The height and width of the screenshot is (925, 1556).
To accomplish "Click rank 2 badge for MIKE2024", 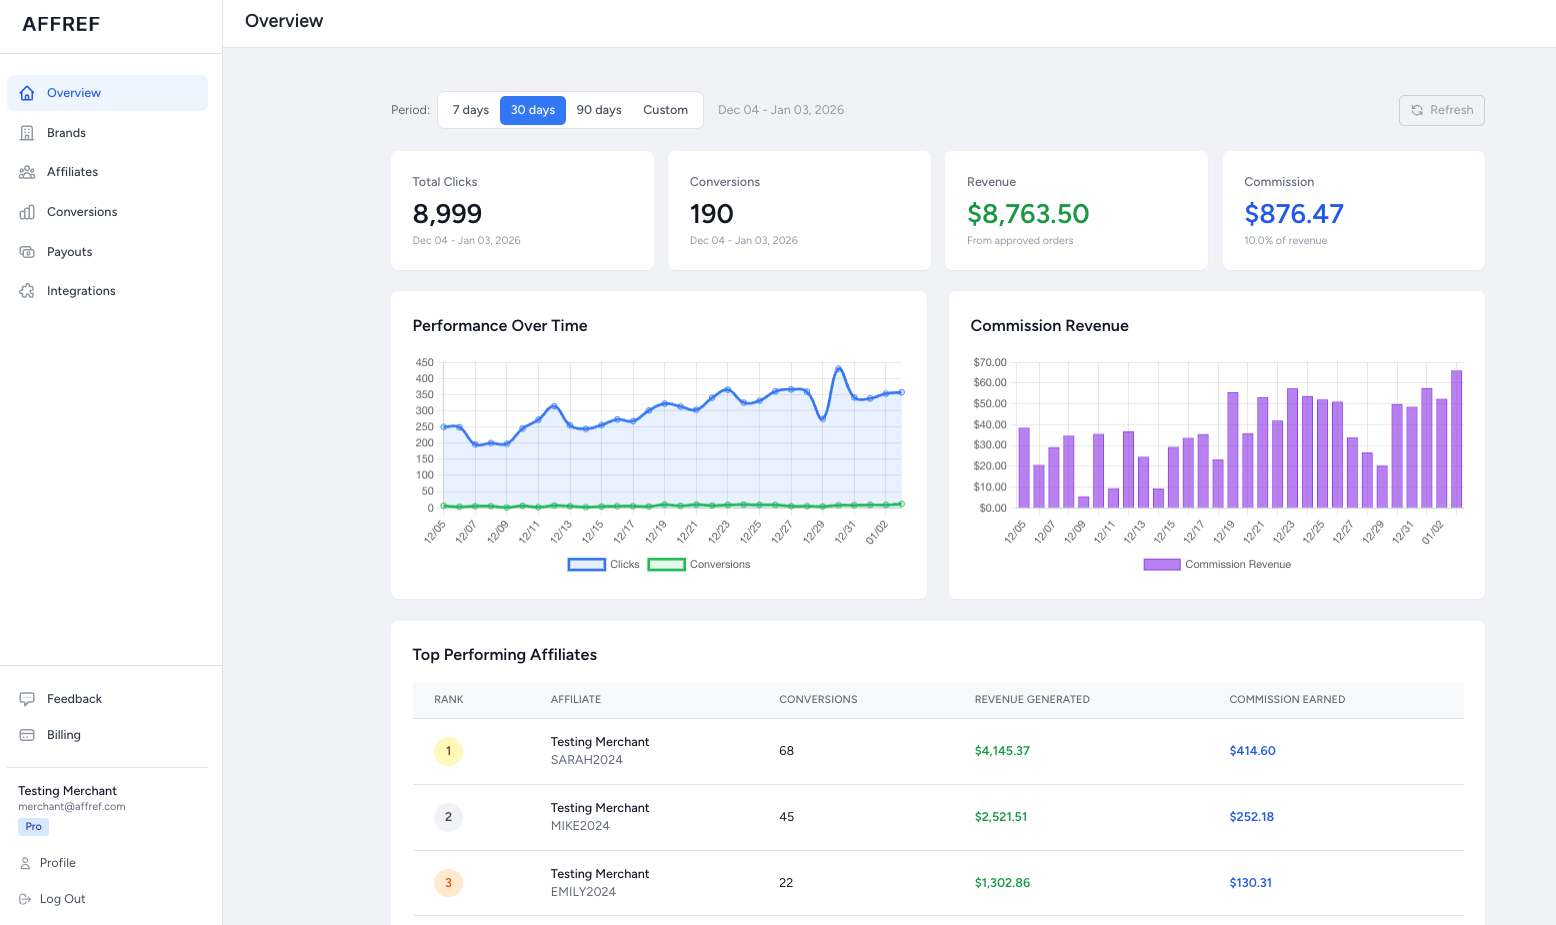I will [x=448, y=817].
